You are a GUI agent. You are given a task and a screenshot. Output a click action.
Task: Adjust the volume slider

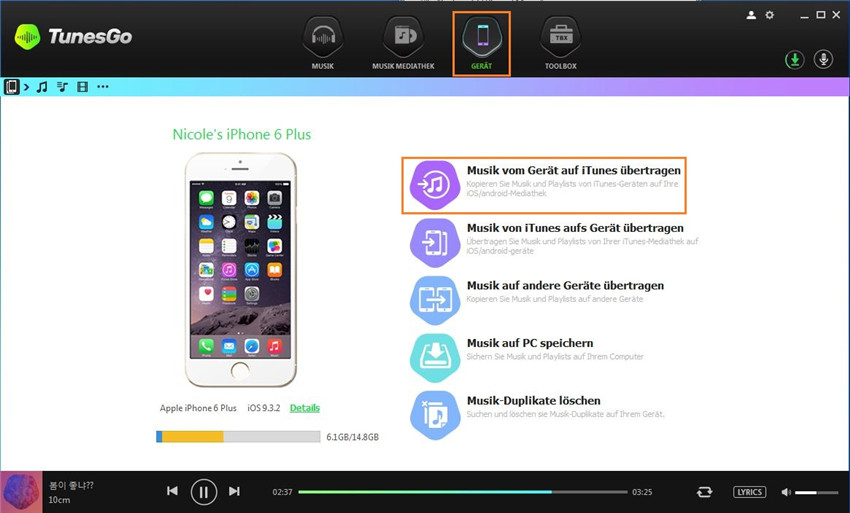coord(817,492)
